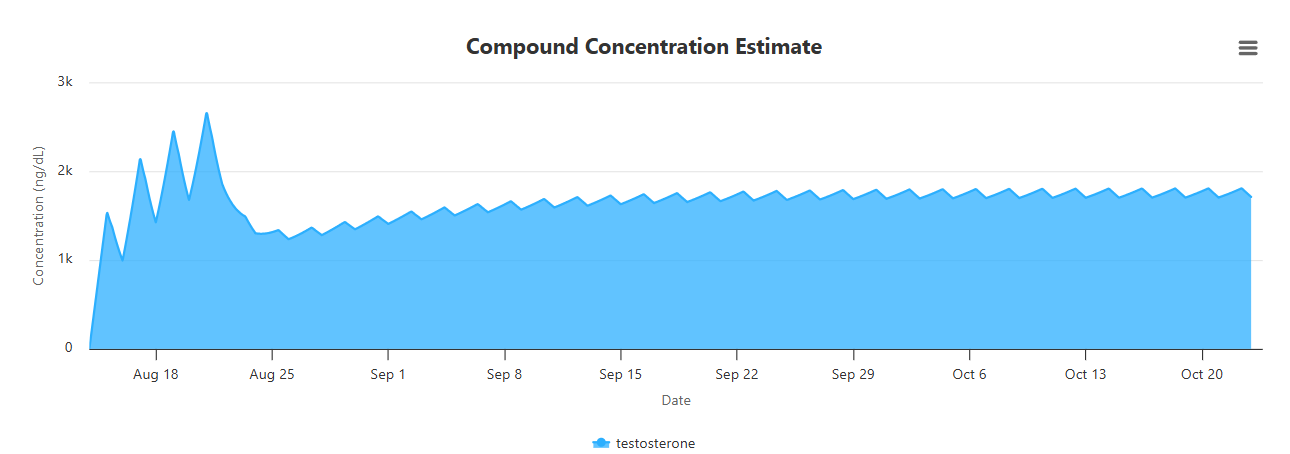Click the Date axis title

(676, 400)
